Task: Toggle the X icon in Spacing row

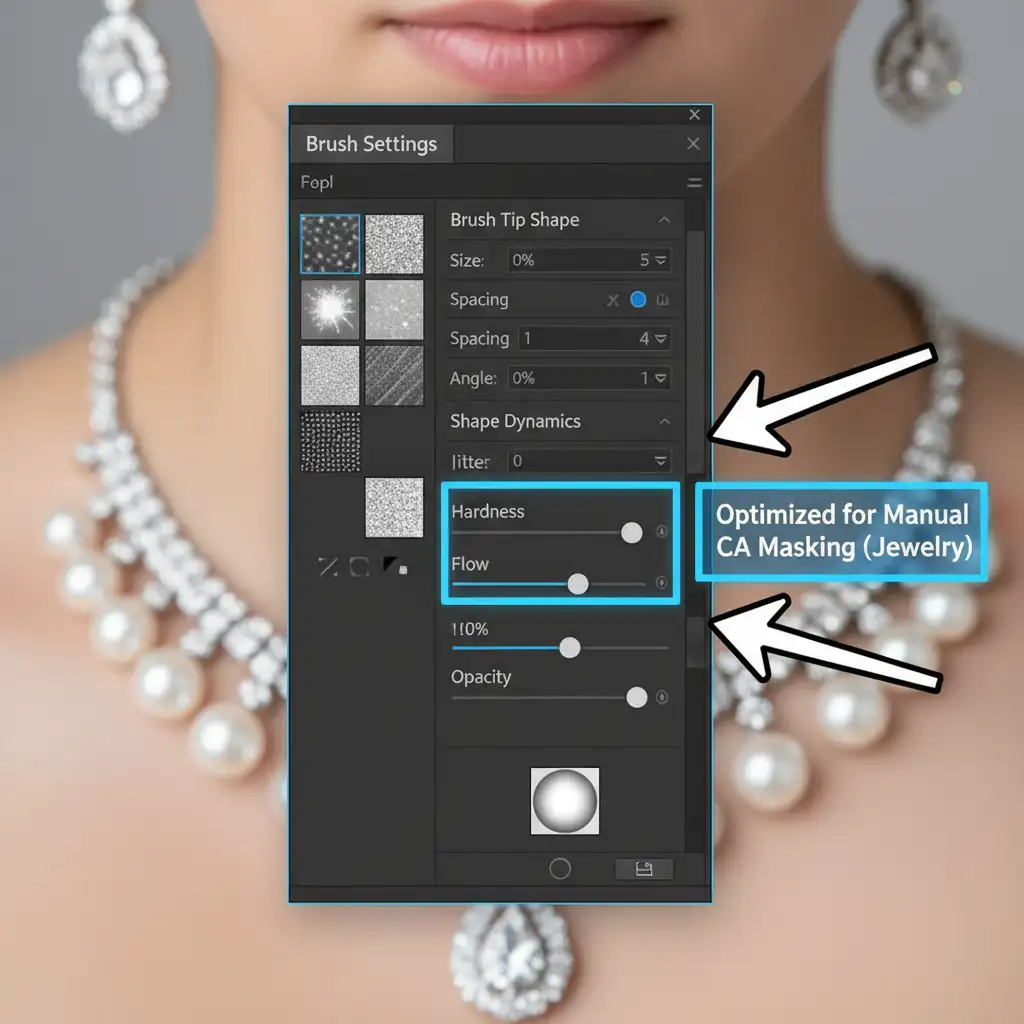Action: [614, 300]
